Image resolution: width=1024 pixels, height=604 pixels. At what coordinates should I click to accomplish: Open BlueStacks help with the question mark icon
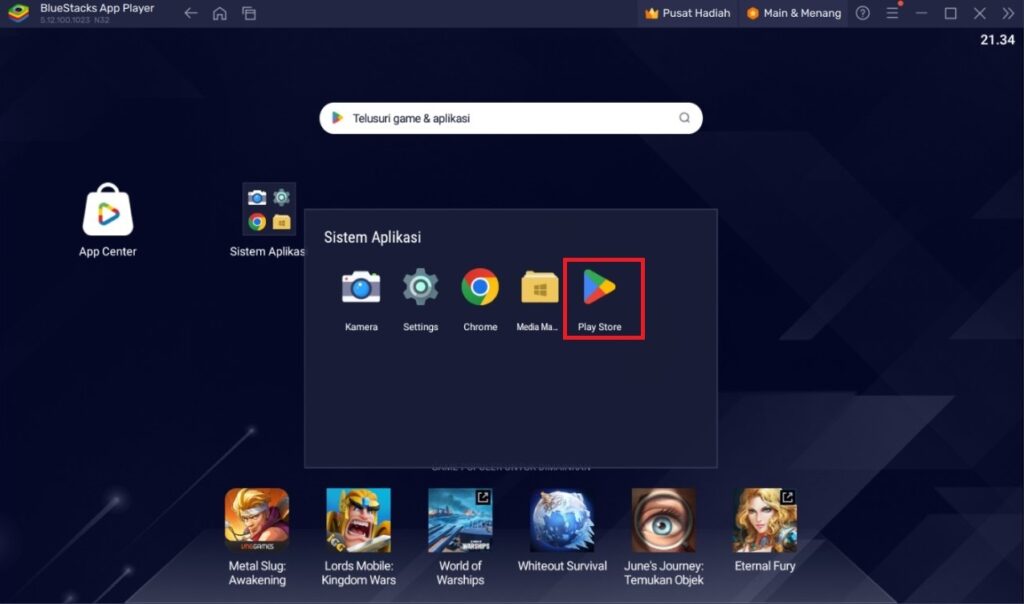[862, 13]
